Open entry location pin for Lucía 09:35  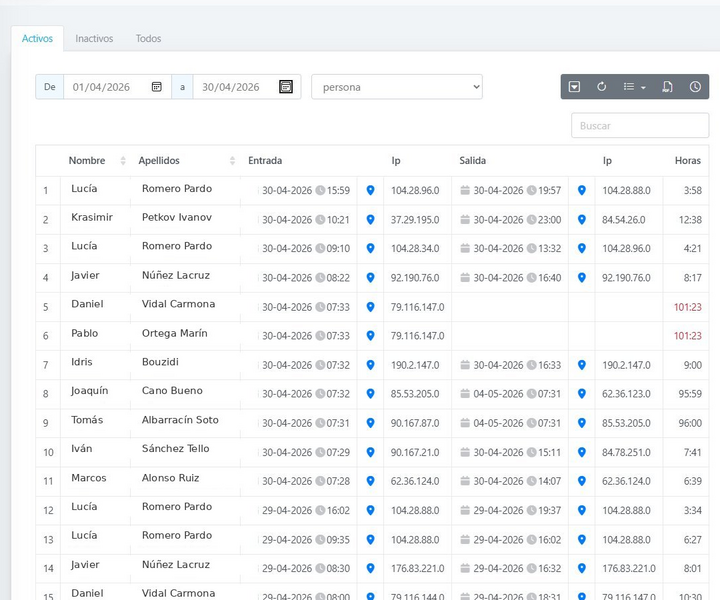point(371,539)
